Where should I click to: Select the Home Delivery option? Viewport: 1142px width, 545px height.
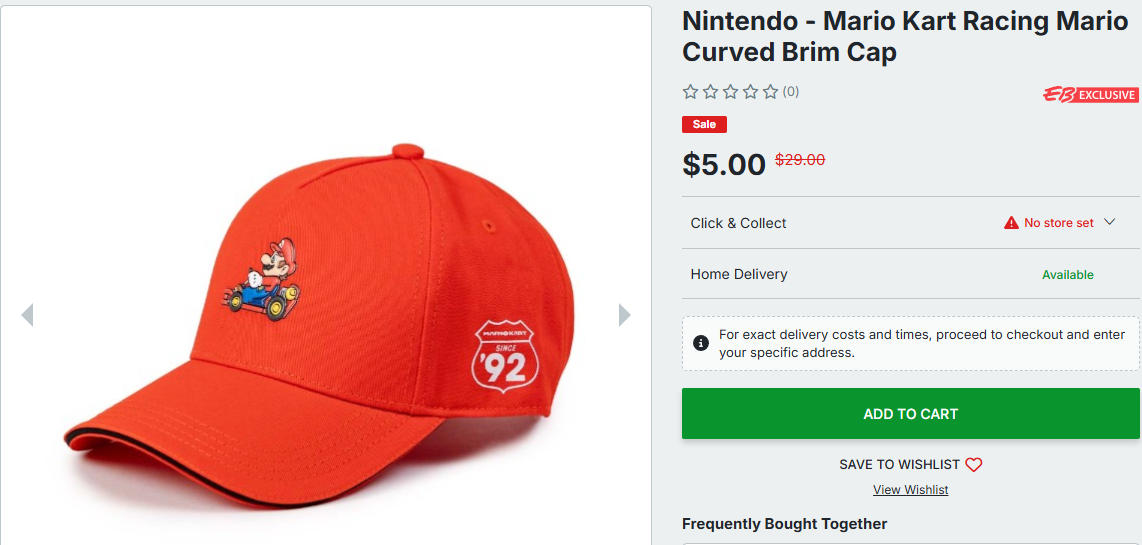[x=739, y=274]
